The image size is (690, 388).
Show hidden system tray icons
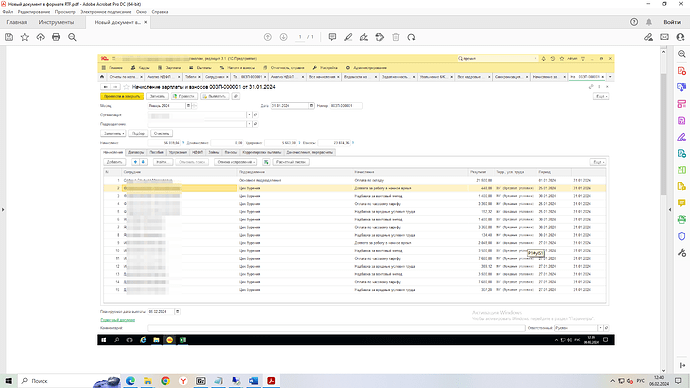click(612, 381)
